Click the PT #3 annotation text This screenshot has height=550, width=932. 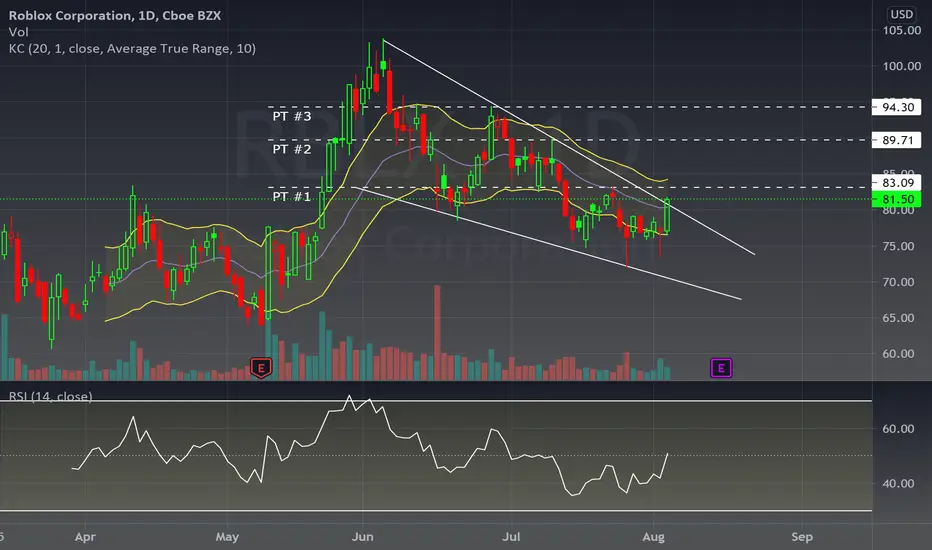tap(291, 116)
